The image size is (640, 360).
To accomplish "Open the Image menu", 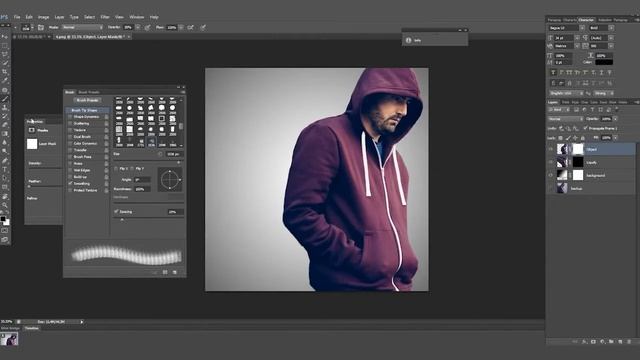I will tap(44, 17).
